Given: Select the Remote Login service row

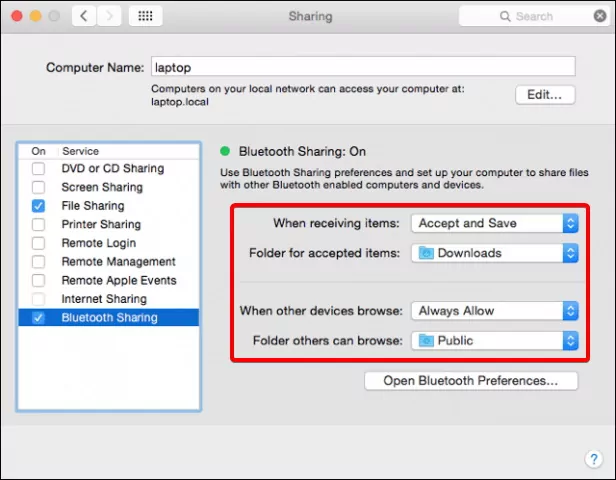Looking at the screenshot, I should [x=109, y=243].
